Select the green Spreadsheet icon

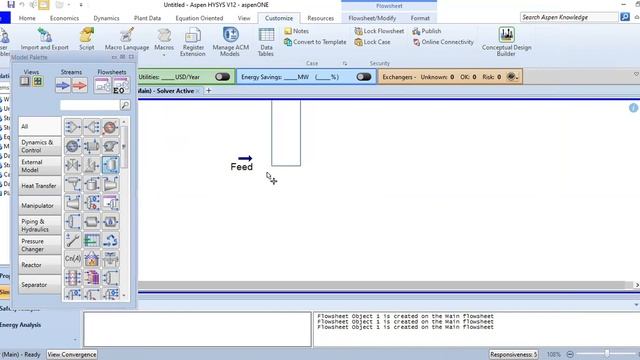(x=92, y=240)
